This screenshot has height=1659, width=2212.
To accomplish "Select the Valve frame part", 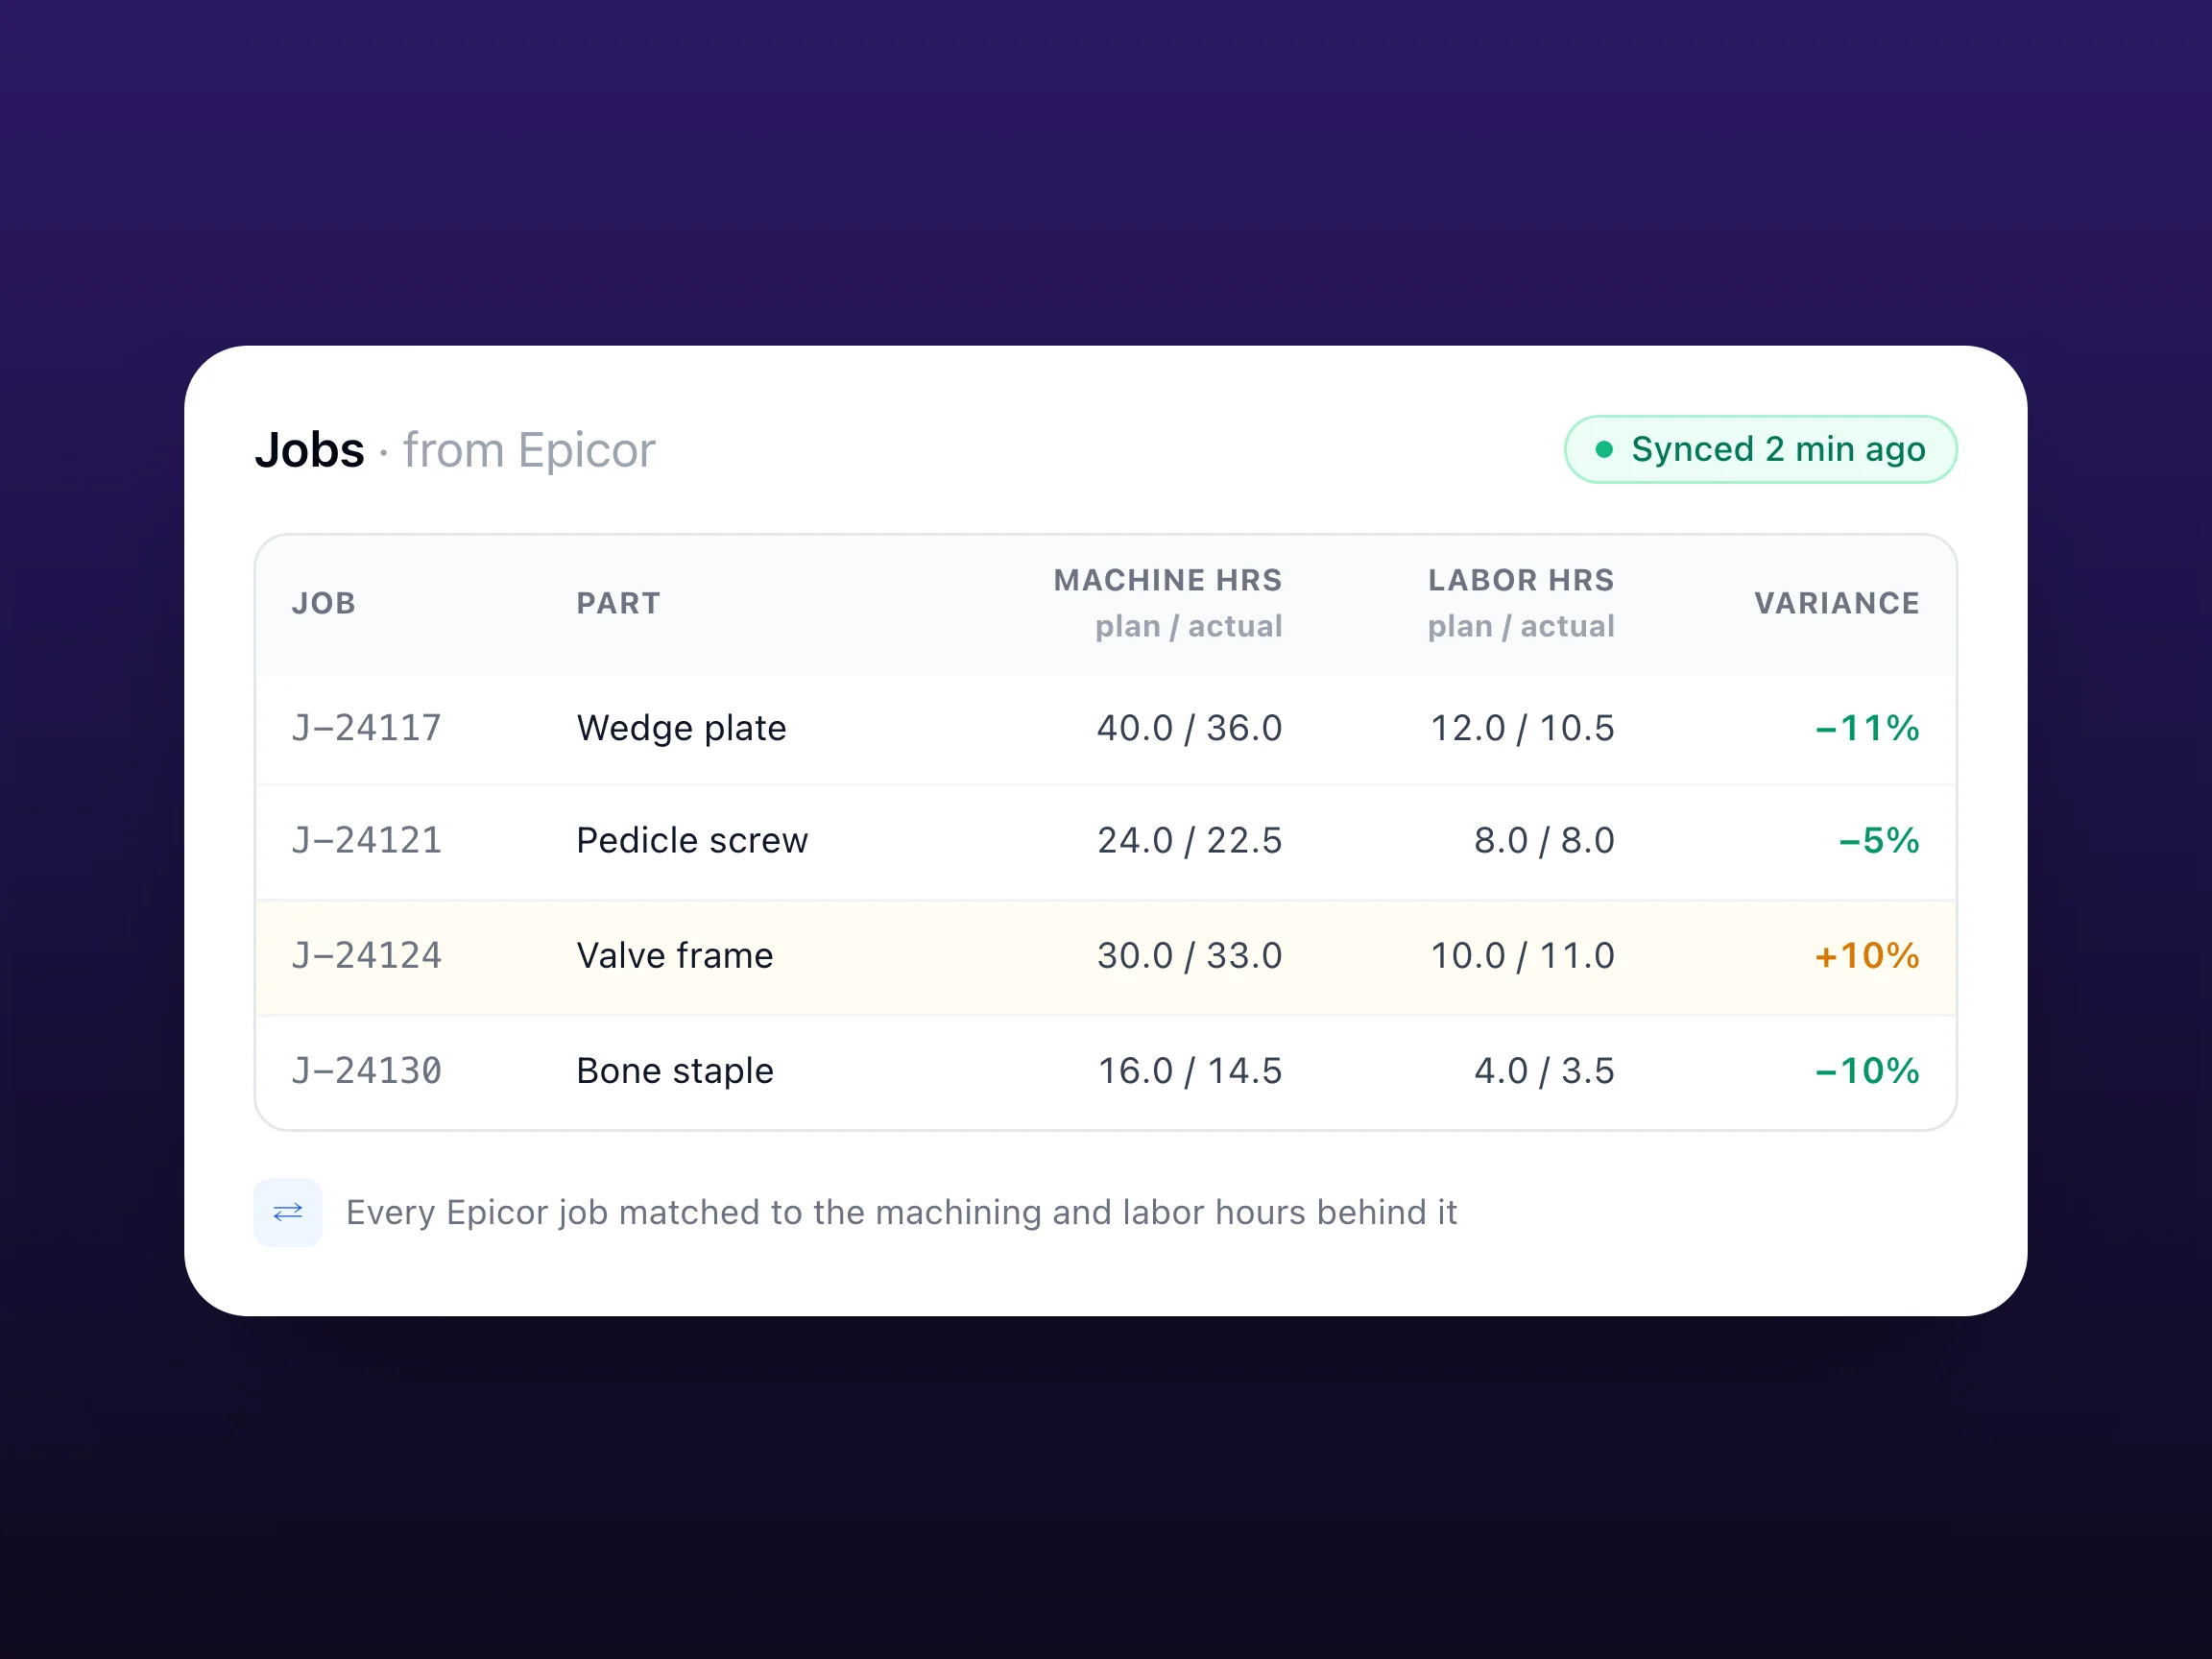I will [x=675, y=956].
